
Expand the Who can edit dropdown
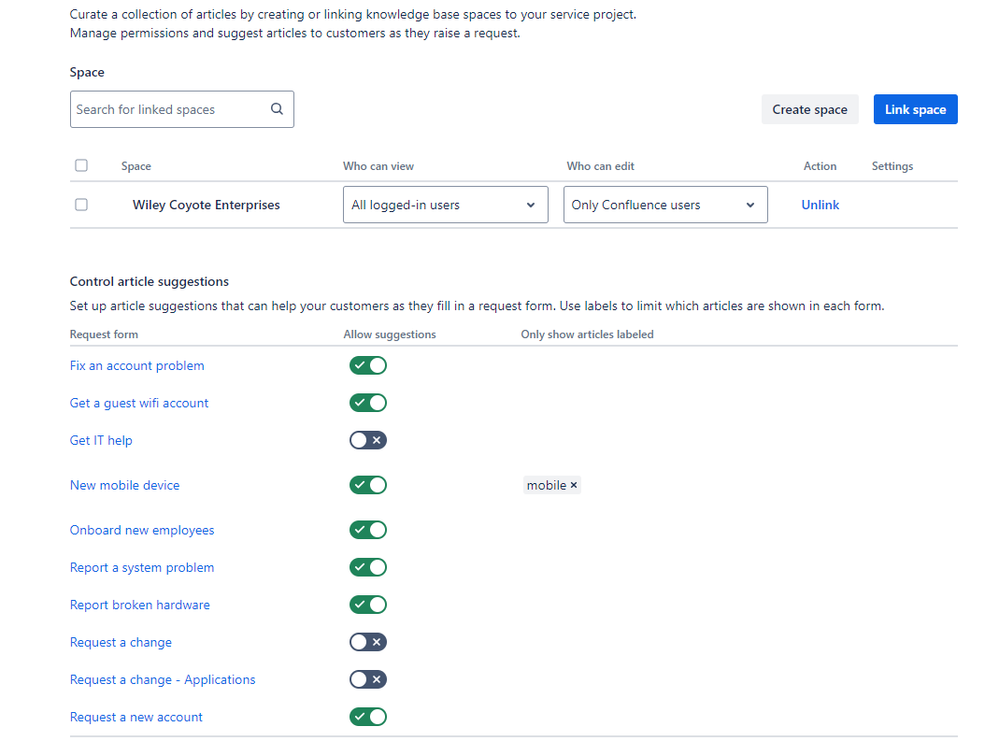click(x=665, y=205)
